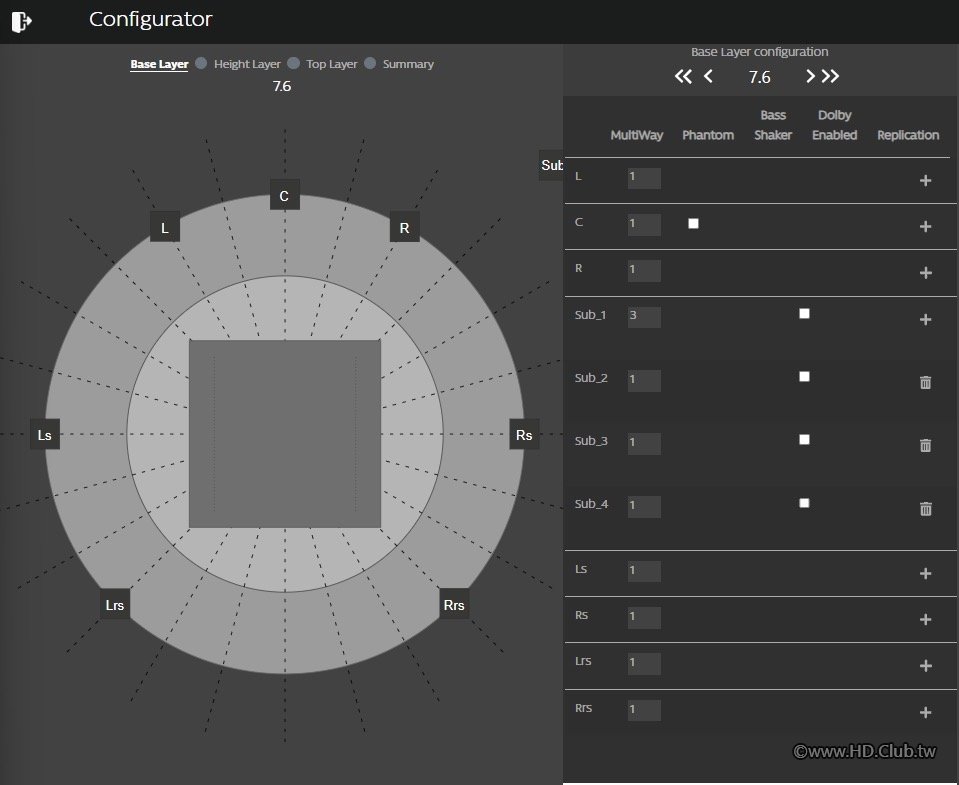Screen dimensions: 959x785
Task: Advance to next base layer configuration
Action: click(x=810, y=77)
